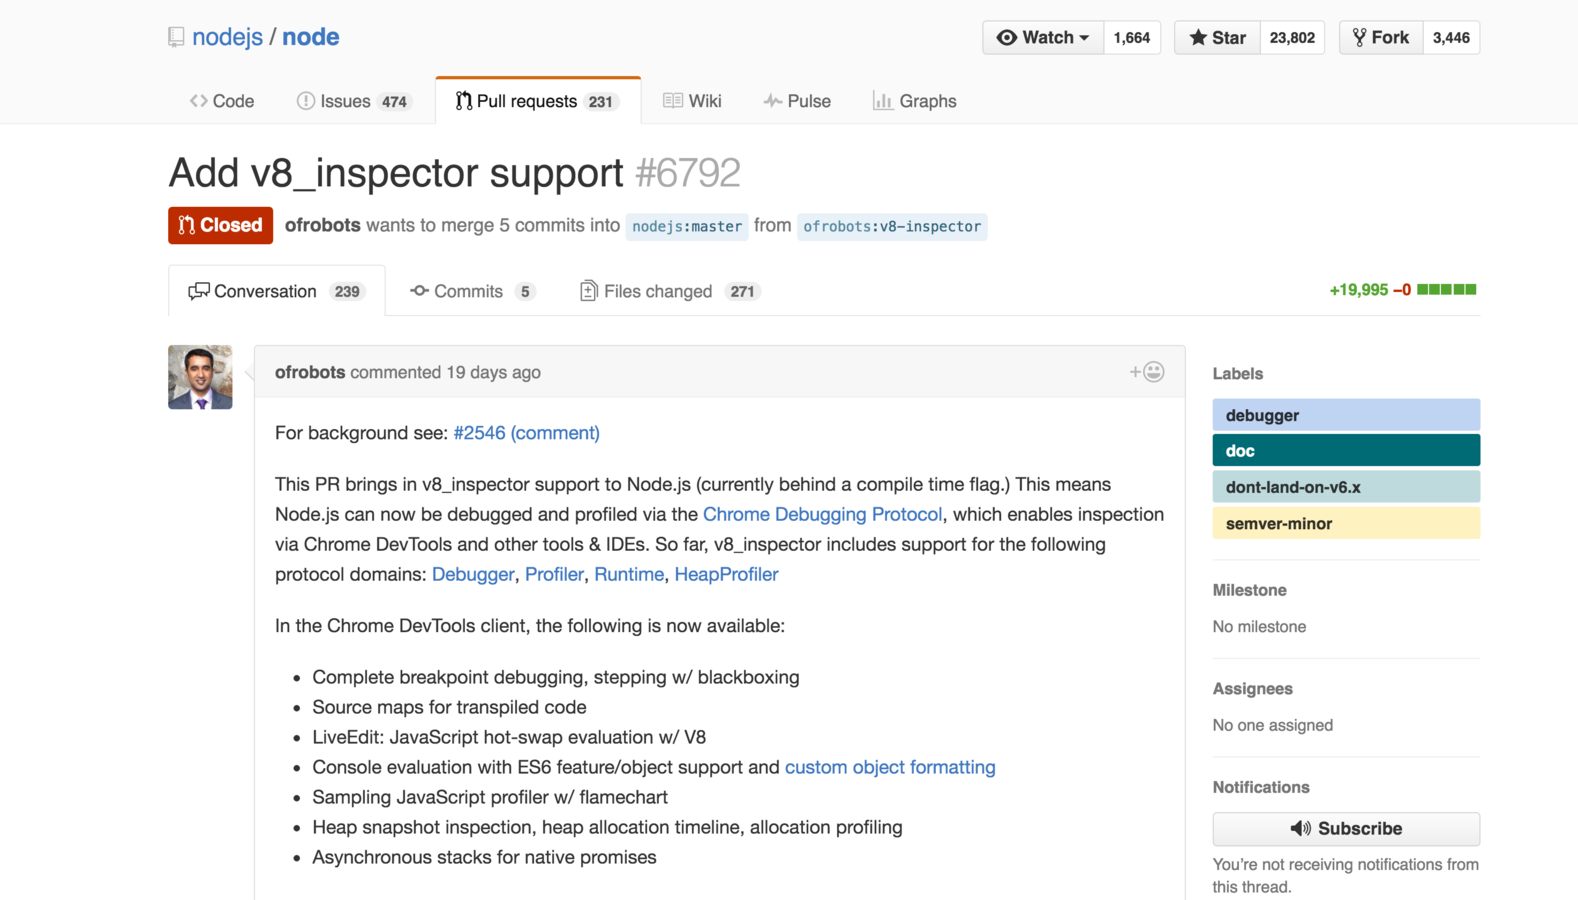Click the Pull requests branch icon
The width and height of the screenshot is (1578, 900).
[464, 101]
